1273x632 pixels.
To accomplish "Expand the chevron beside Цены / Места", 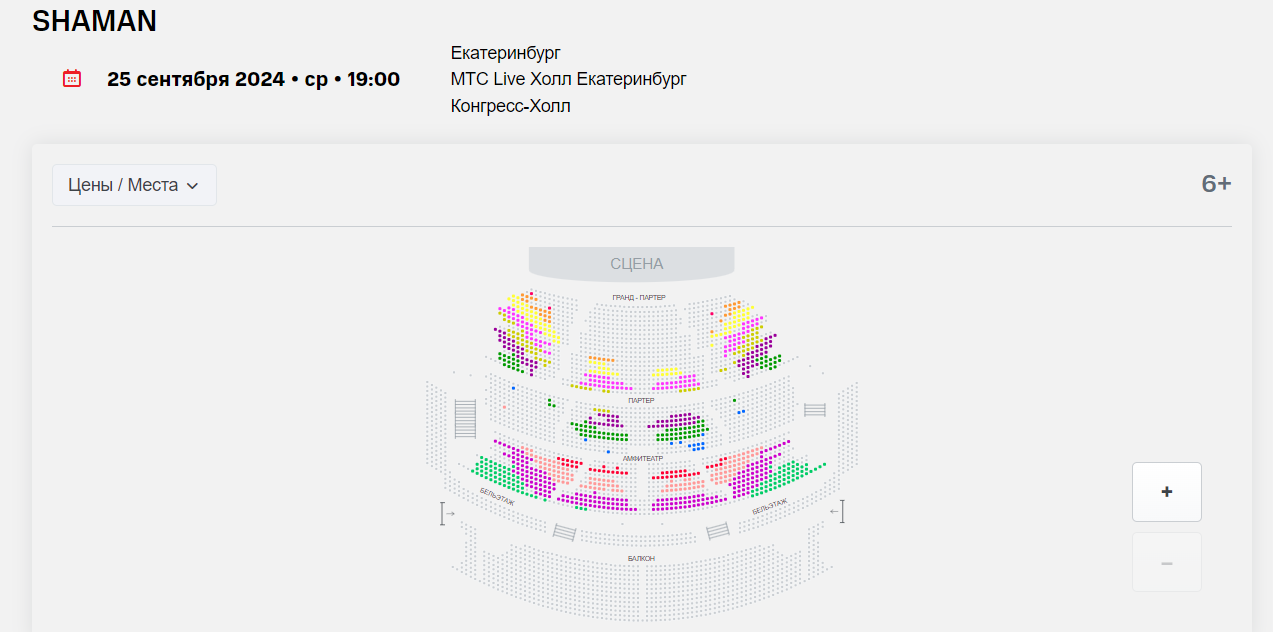I will [193, 185].
